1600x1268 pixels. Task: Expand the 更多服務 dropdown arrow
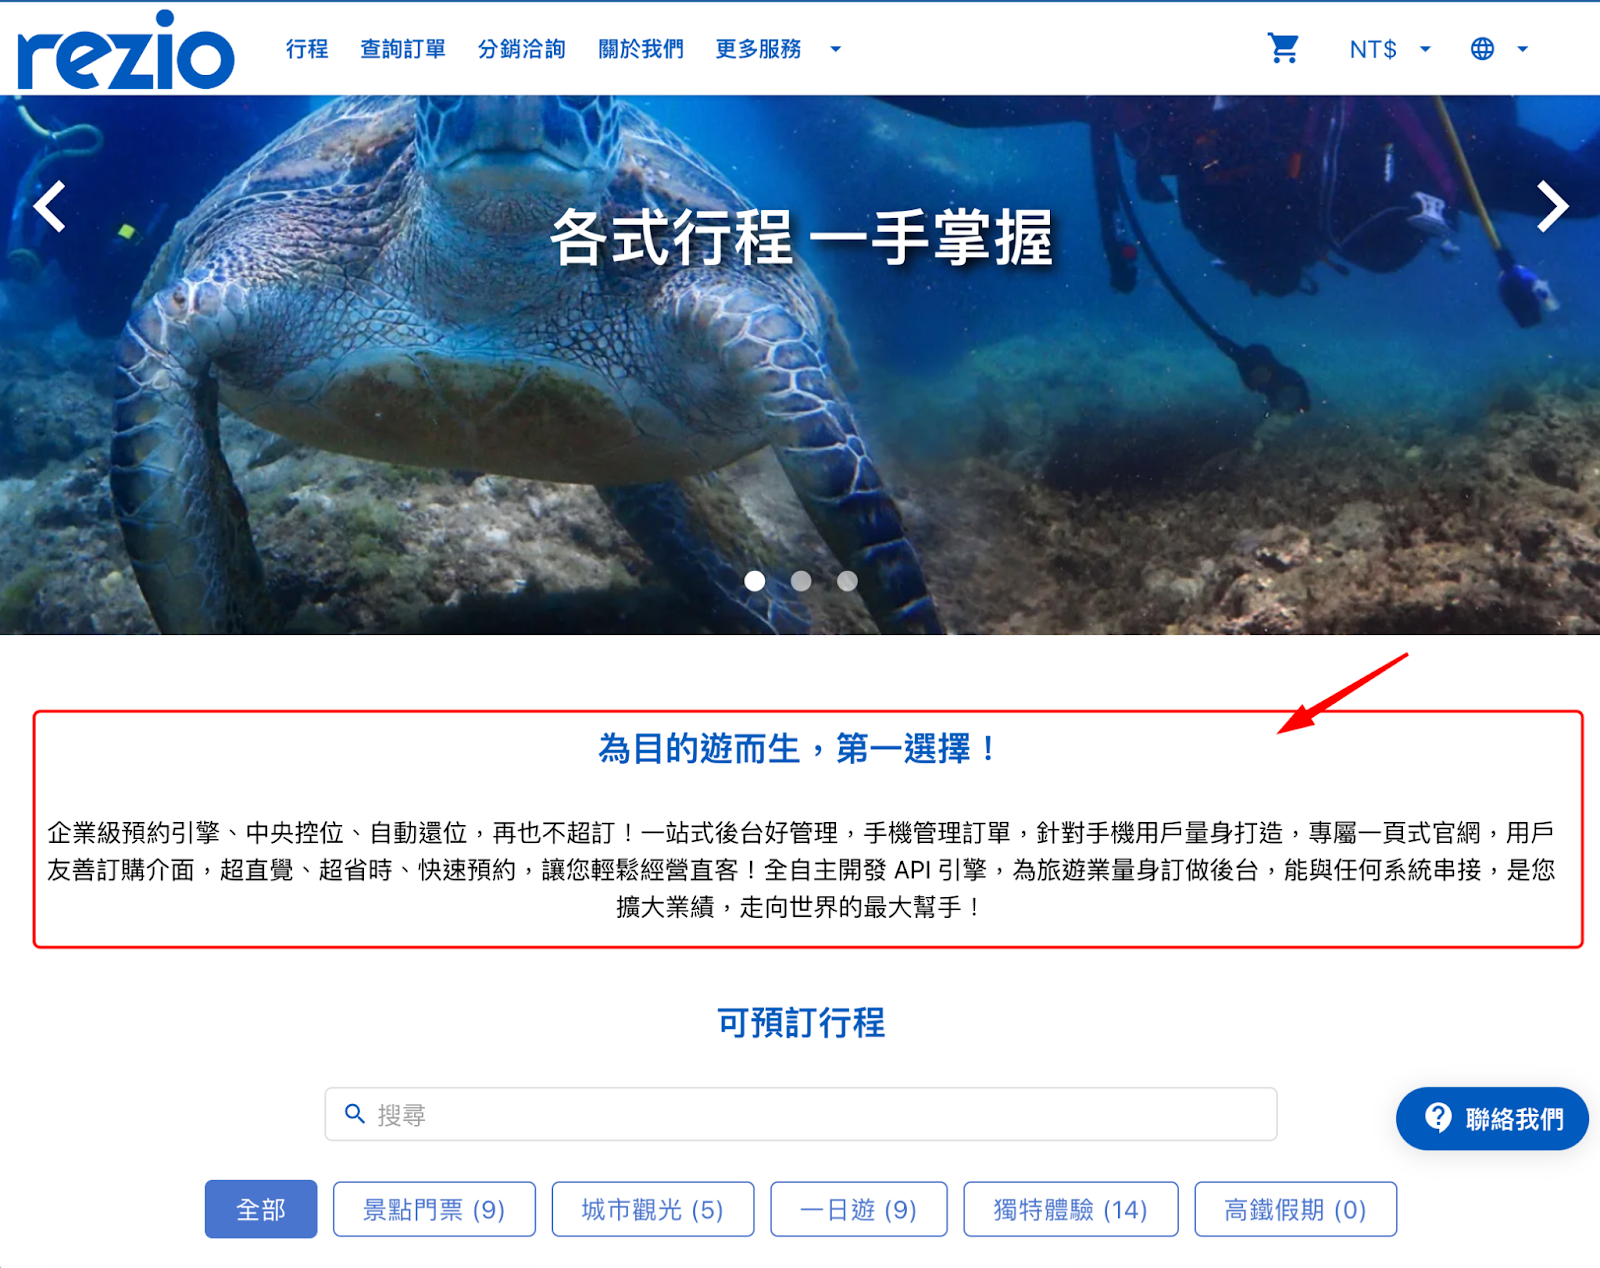[836, 49]
